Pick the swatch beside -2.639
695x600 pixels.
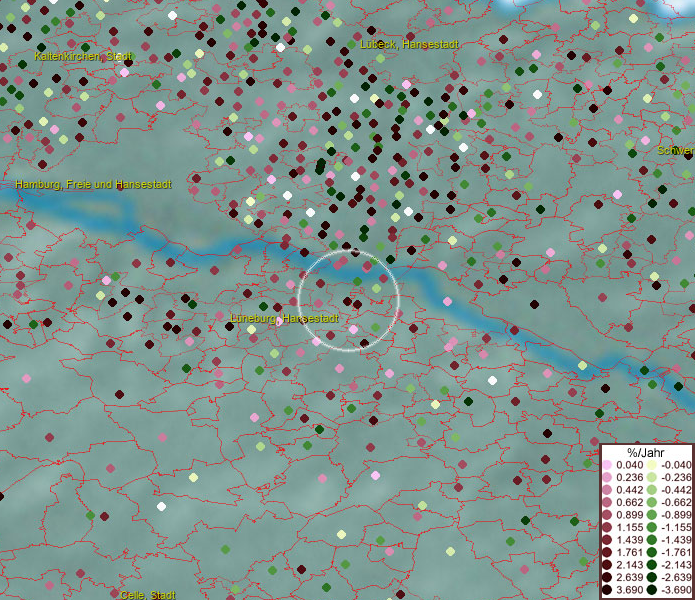tap(652, 577)
